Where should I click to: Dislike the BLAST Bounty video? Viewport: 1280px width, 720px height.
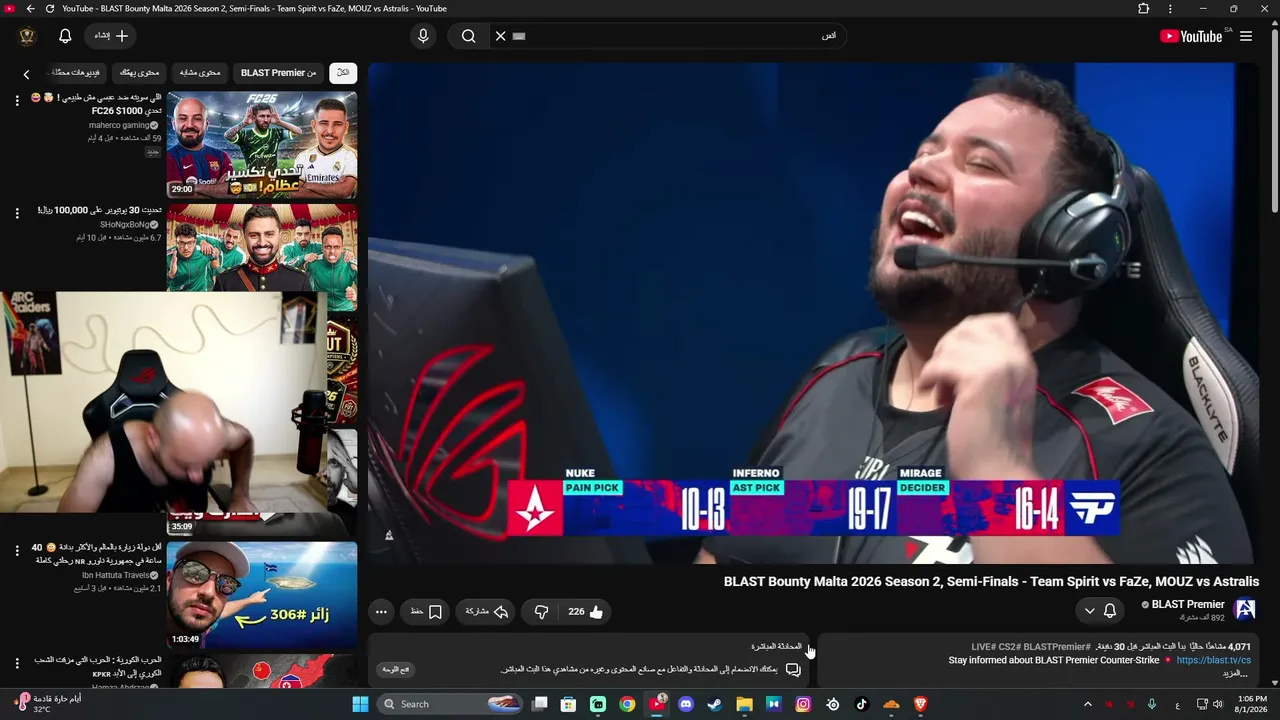pos(541,612)
